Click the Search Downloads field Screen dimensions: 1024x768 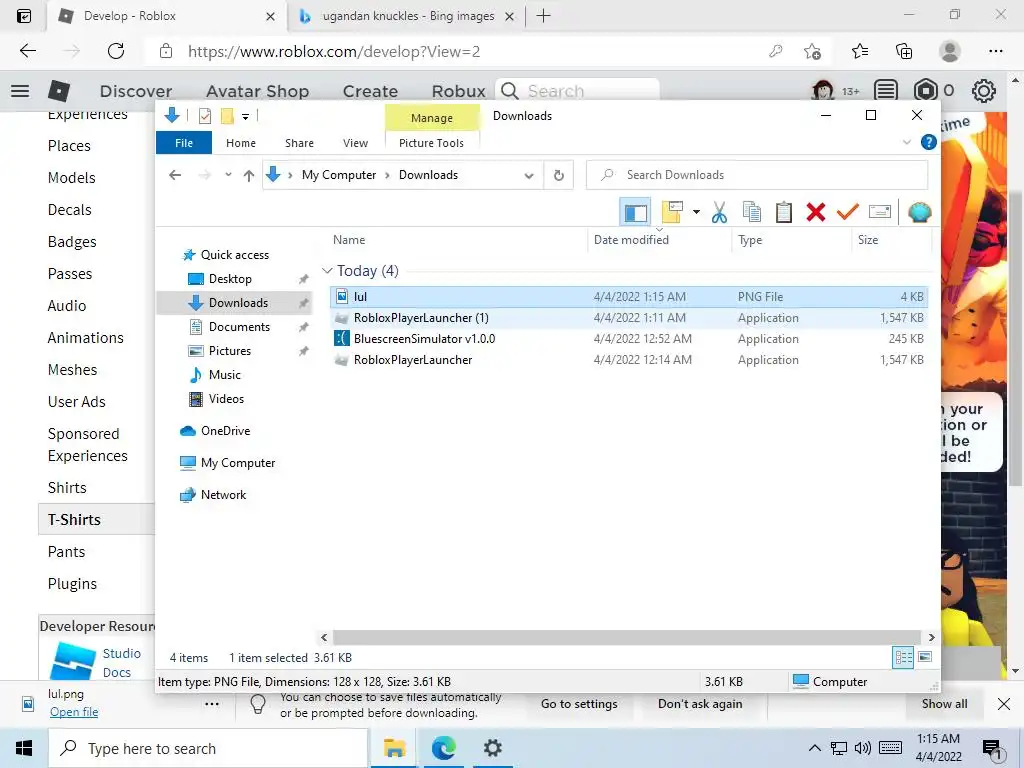pyautogui.click(x=757, y=175)
